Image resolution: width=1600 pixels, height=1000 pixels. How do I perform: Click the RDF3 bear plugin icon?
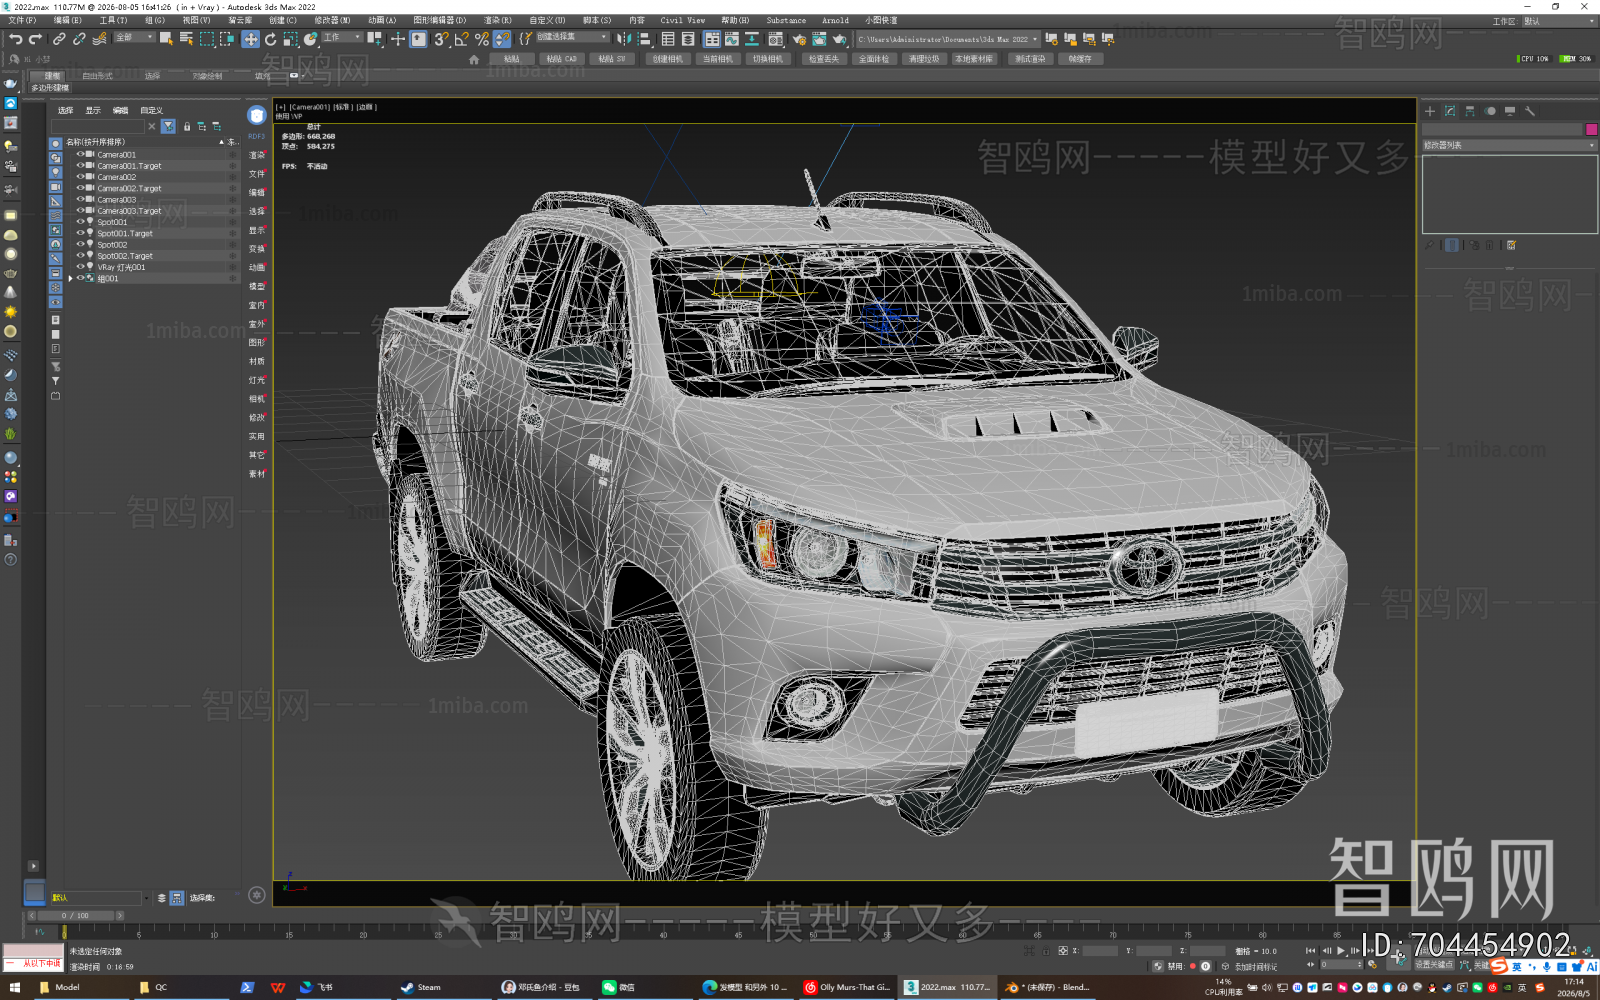click(x=257, y=115)
